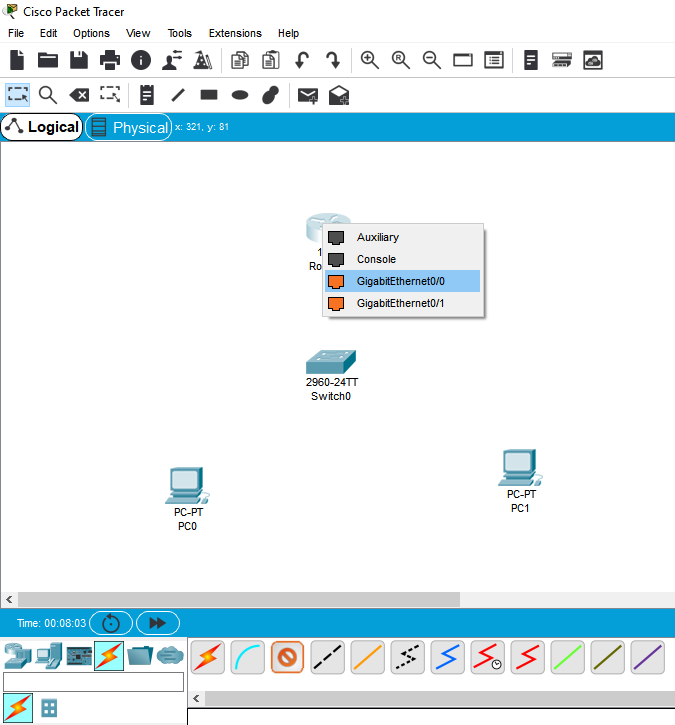Select the Draw Line tool
The width and height of the screenshot is (675, 725).
[178, 95]
